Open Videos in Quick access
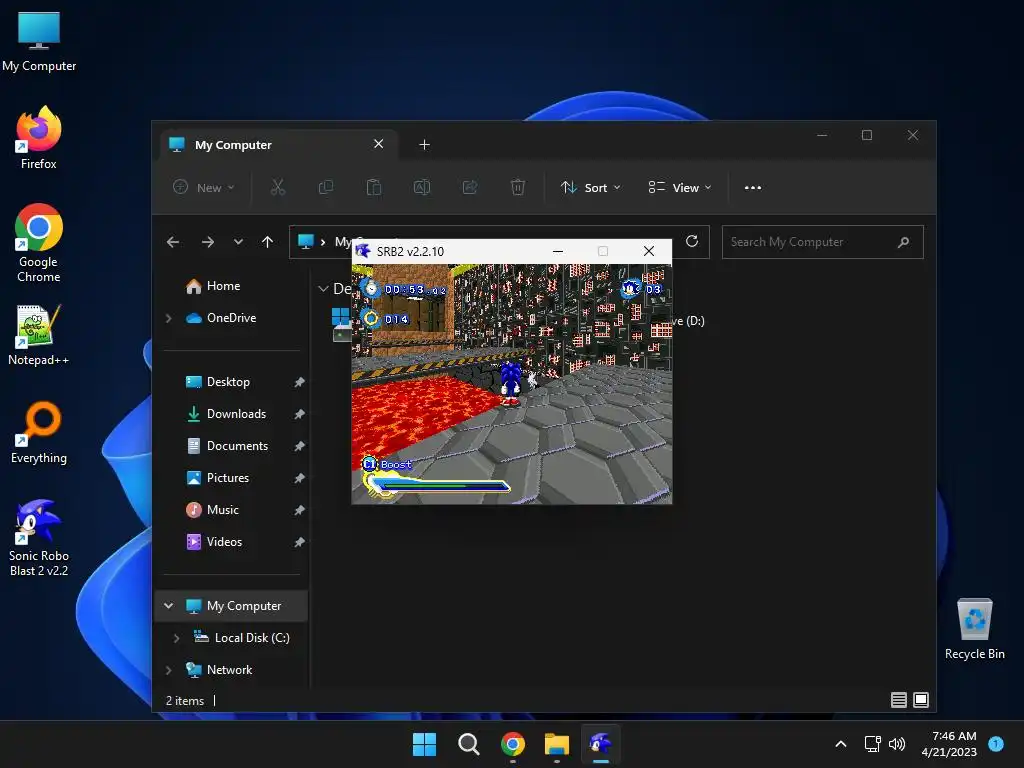 [x=214, y=542]
